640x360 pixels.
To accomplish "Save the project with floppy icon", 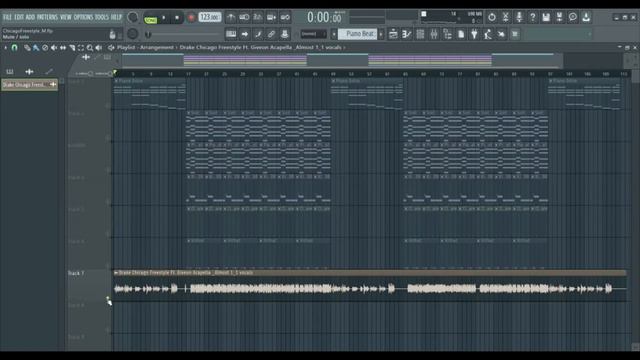I will (x=546, y=17).
